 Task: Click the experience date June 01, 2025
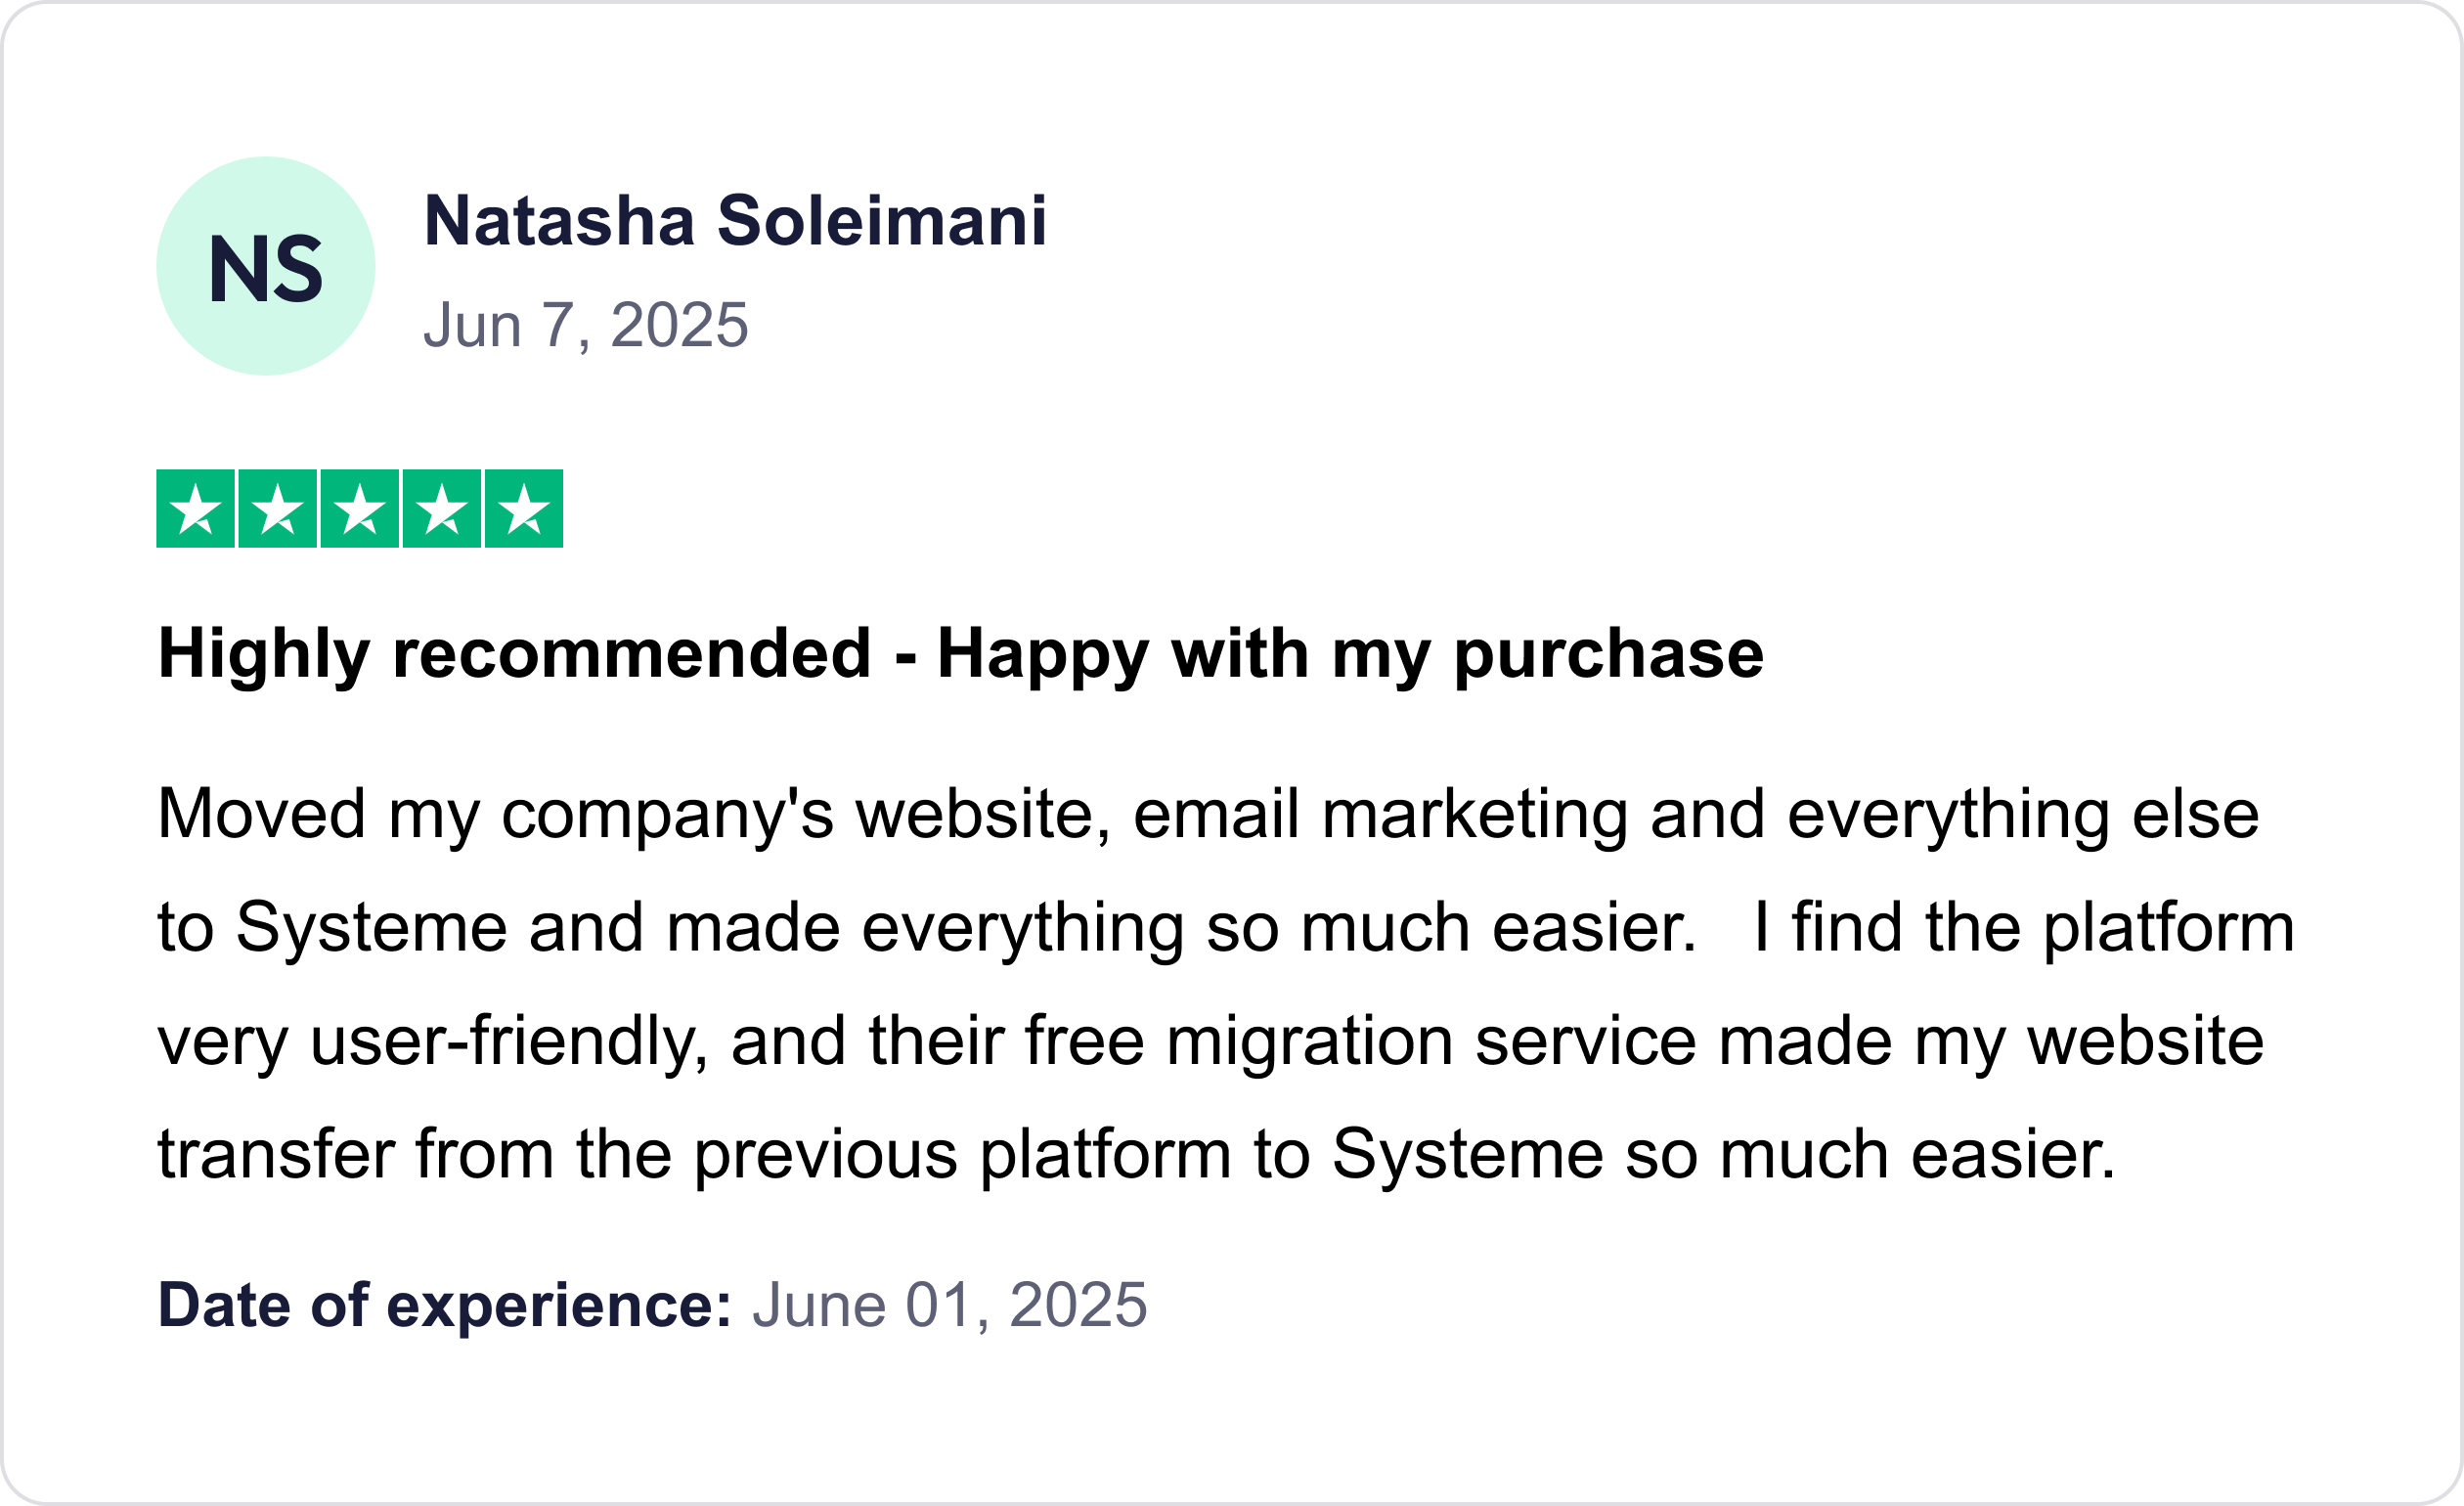(x=949, y=1305)
